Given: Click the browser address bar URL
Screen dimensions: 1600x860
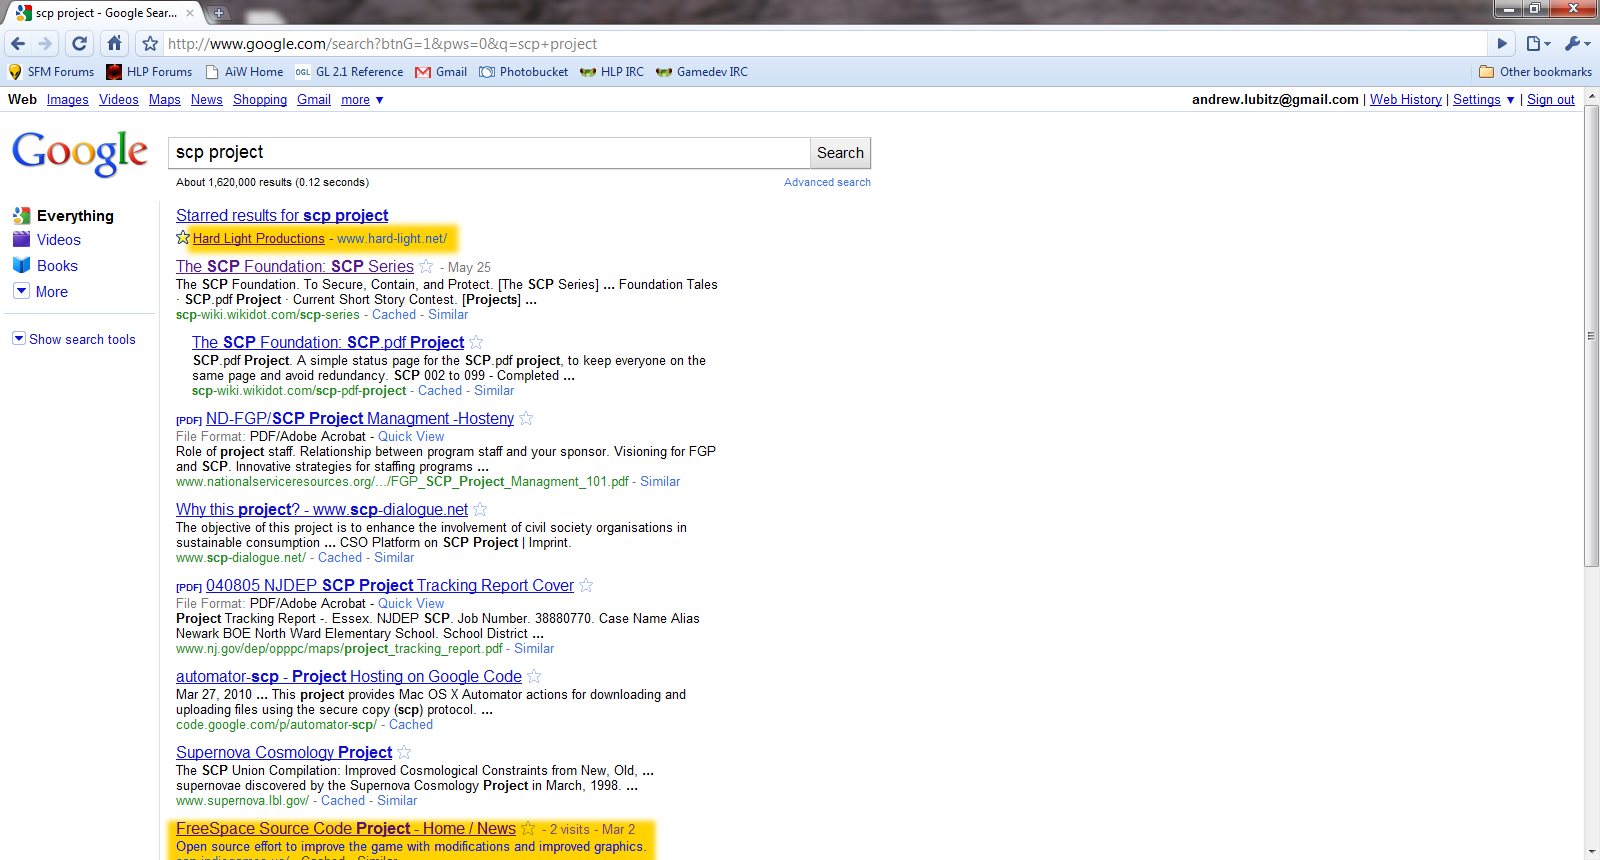Looking at the screenshot, I should click(x=382, y=44).
